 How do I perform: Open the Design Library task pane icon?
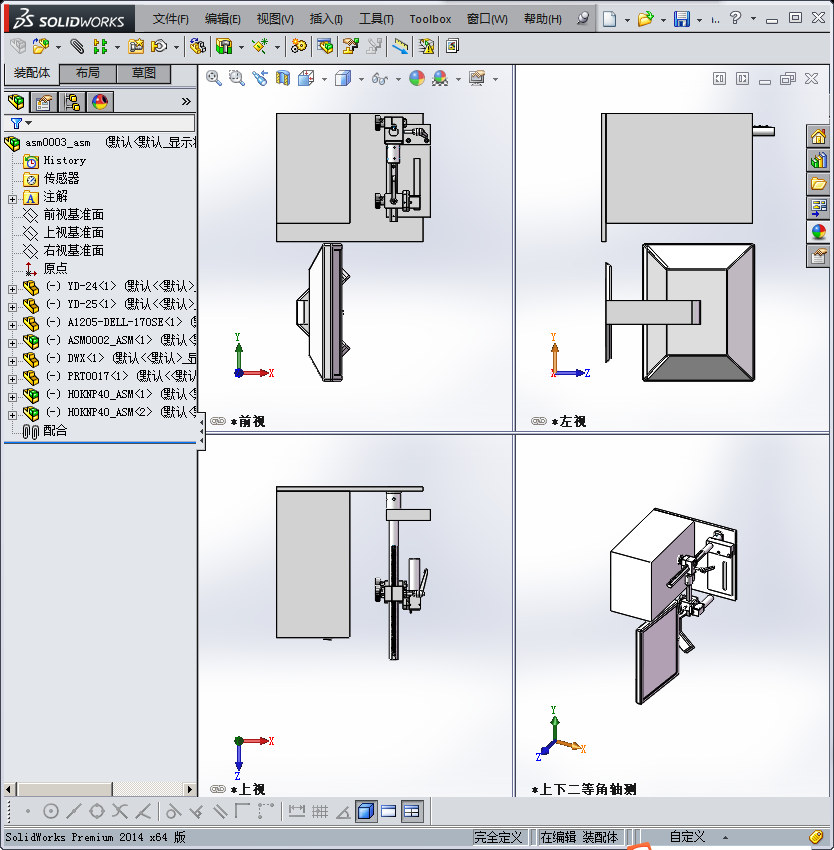[818, 160]
